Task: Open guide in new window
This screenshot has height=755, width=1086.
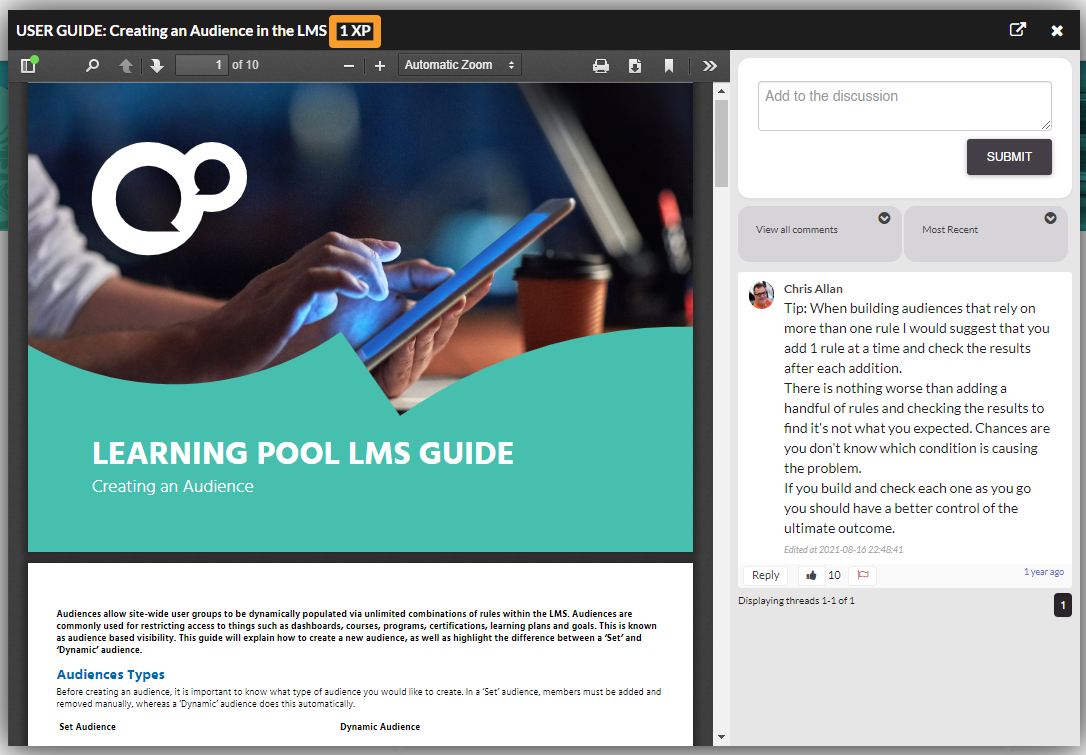Action: pyautogui.click(x=1018, y=30)
